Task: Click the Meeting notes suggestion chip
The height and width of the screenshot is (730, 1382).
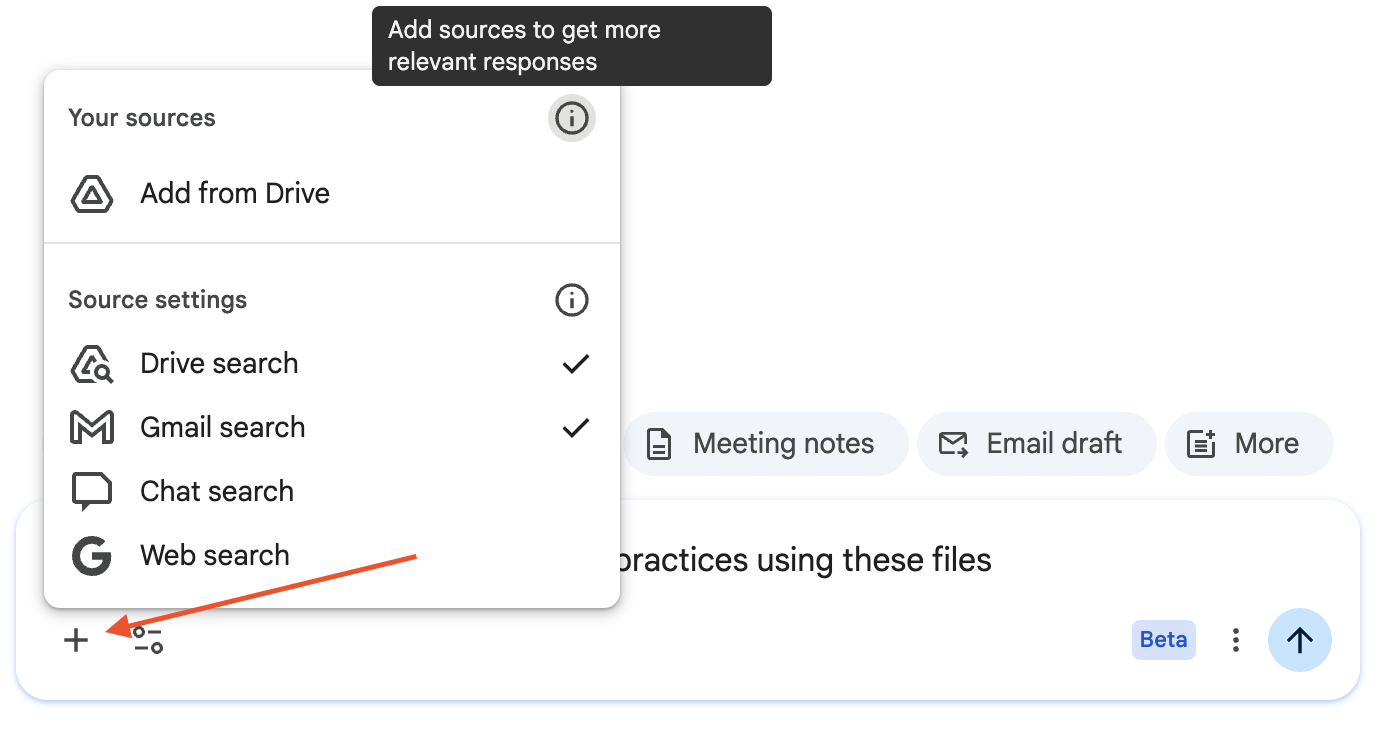Action: (765, 444)
